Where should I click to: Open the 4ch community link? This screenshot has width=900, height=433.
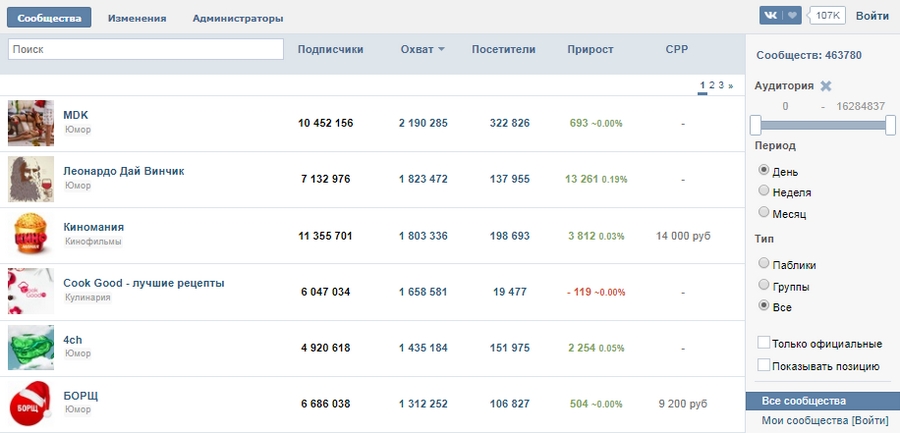click(x=73, y=339)
